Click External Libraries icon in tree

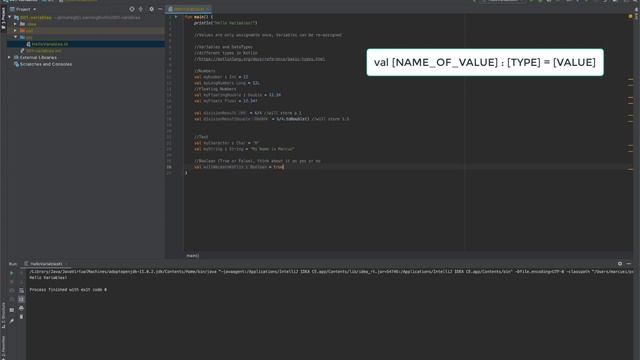(16, 58)
